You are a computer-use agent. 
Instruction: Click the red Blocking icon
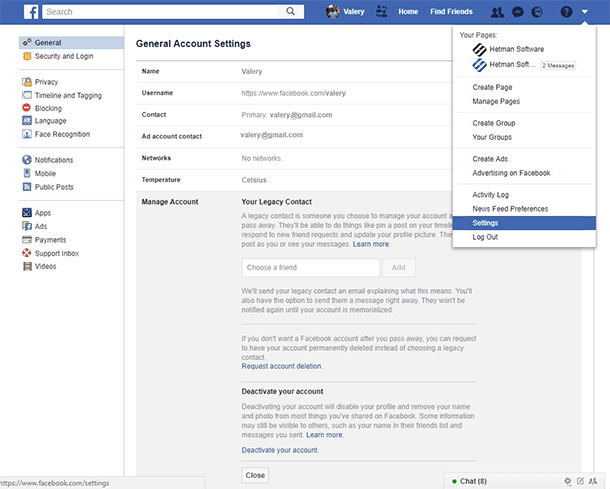26,108
